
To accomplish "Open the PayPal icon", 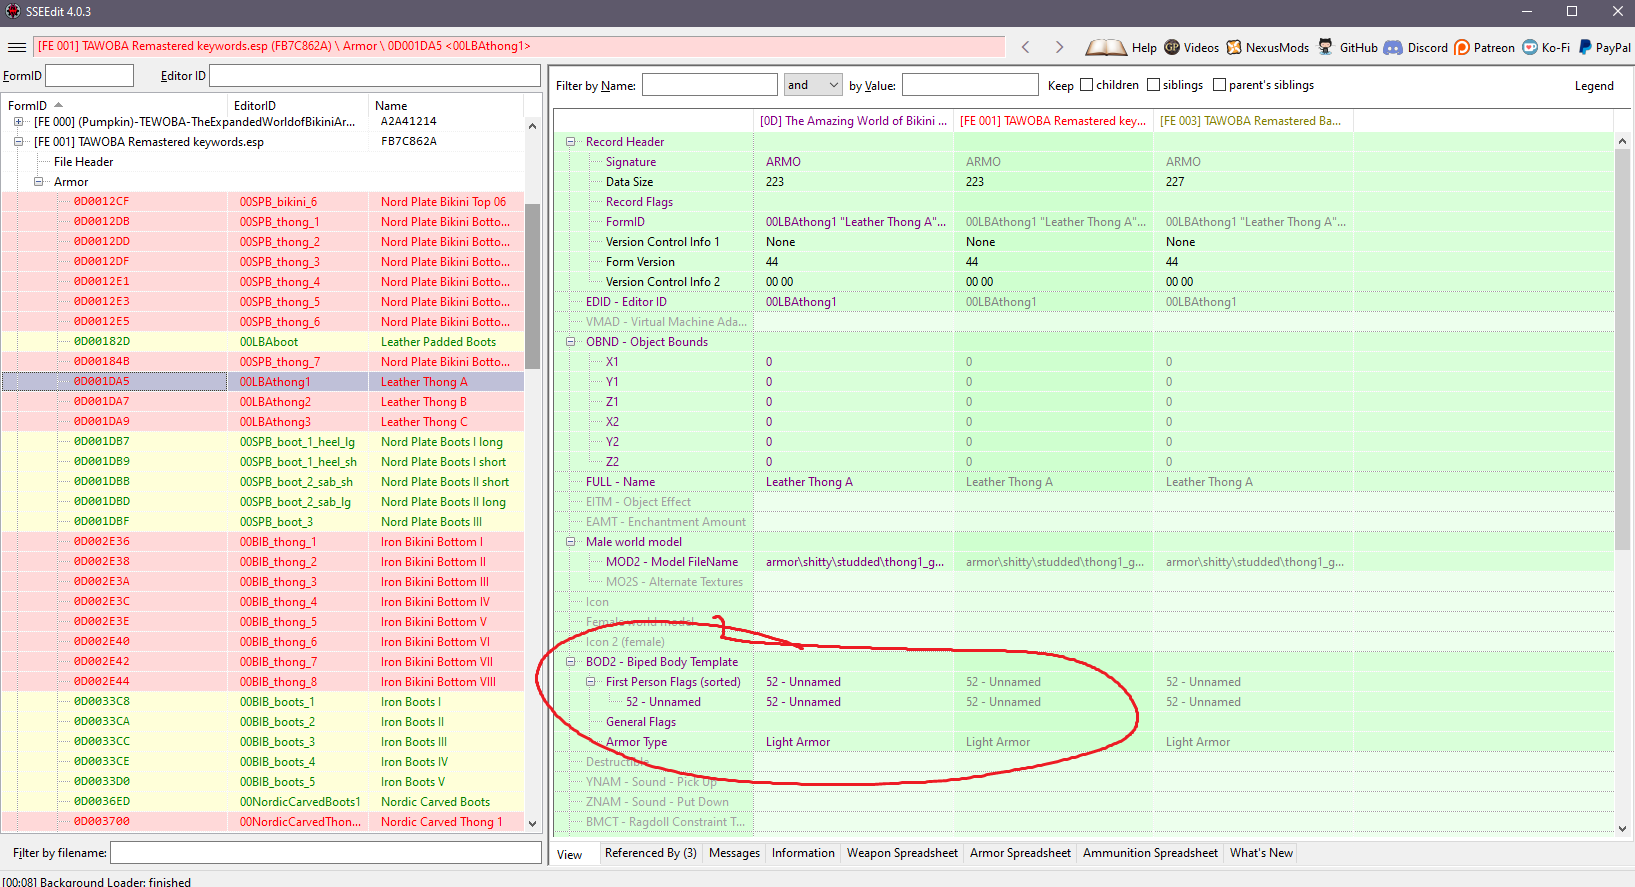I will click(1585, 47).
